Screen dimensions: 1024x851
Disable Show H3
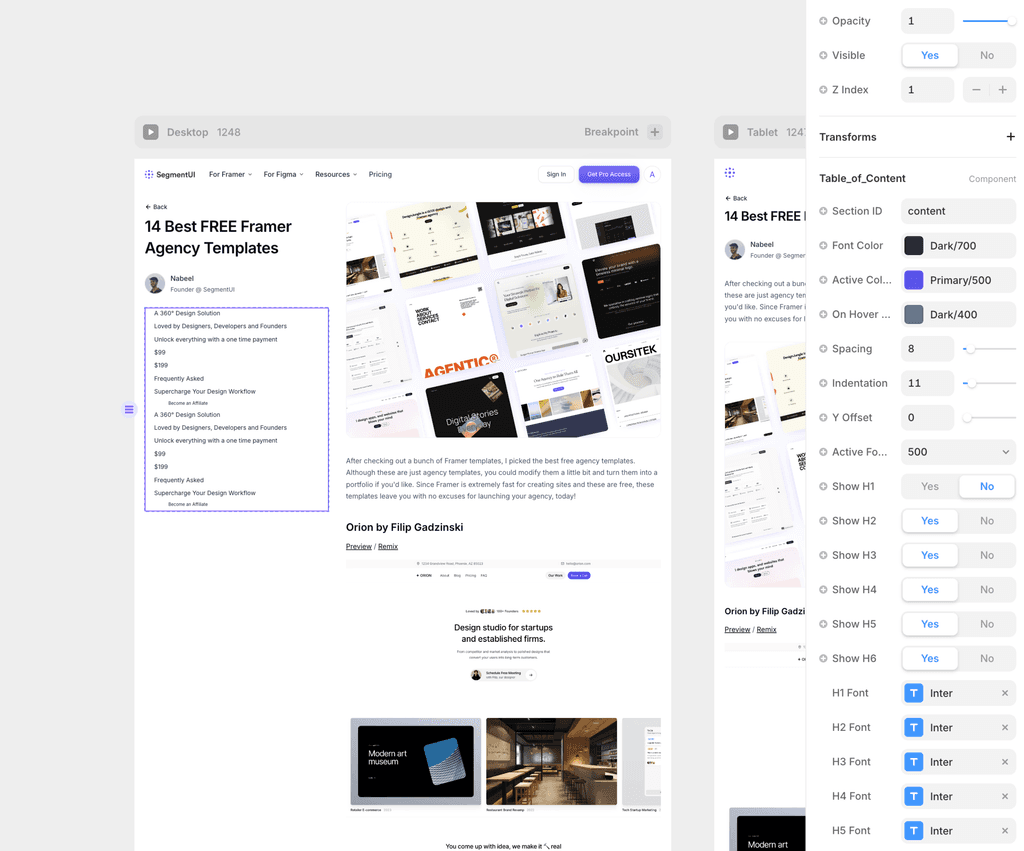[986, 555]
